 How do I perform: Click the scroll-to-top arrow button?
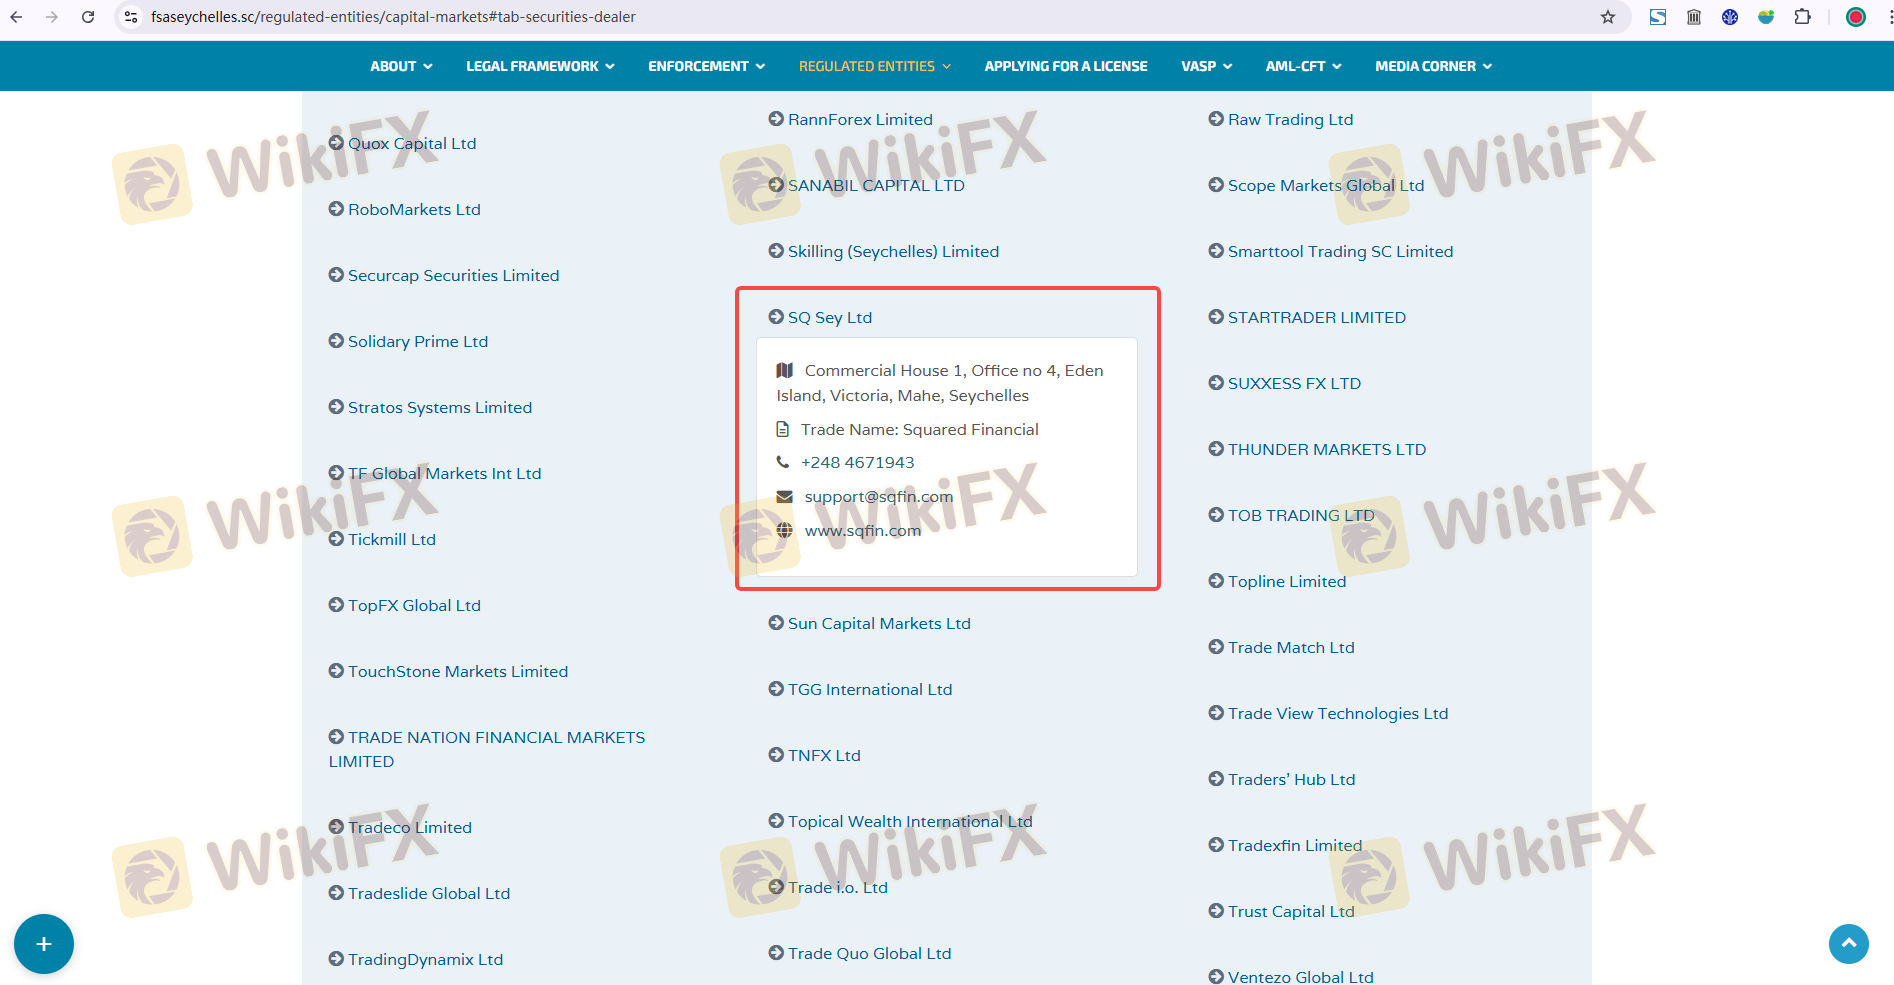tap(1848, 943)
